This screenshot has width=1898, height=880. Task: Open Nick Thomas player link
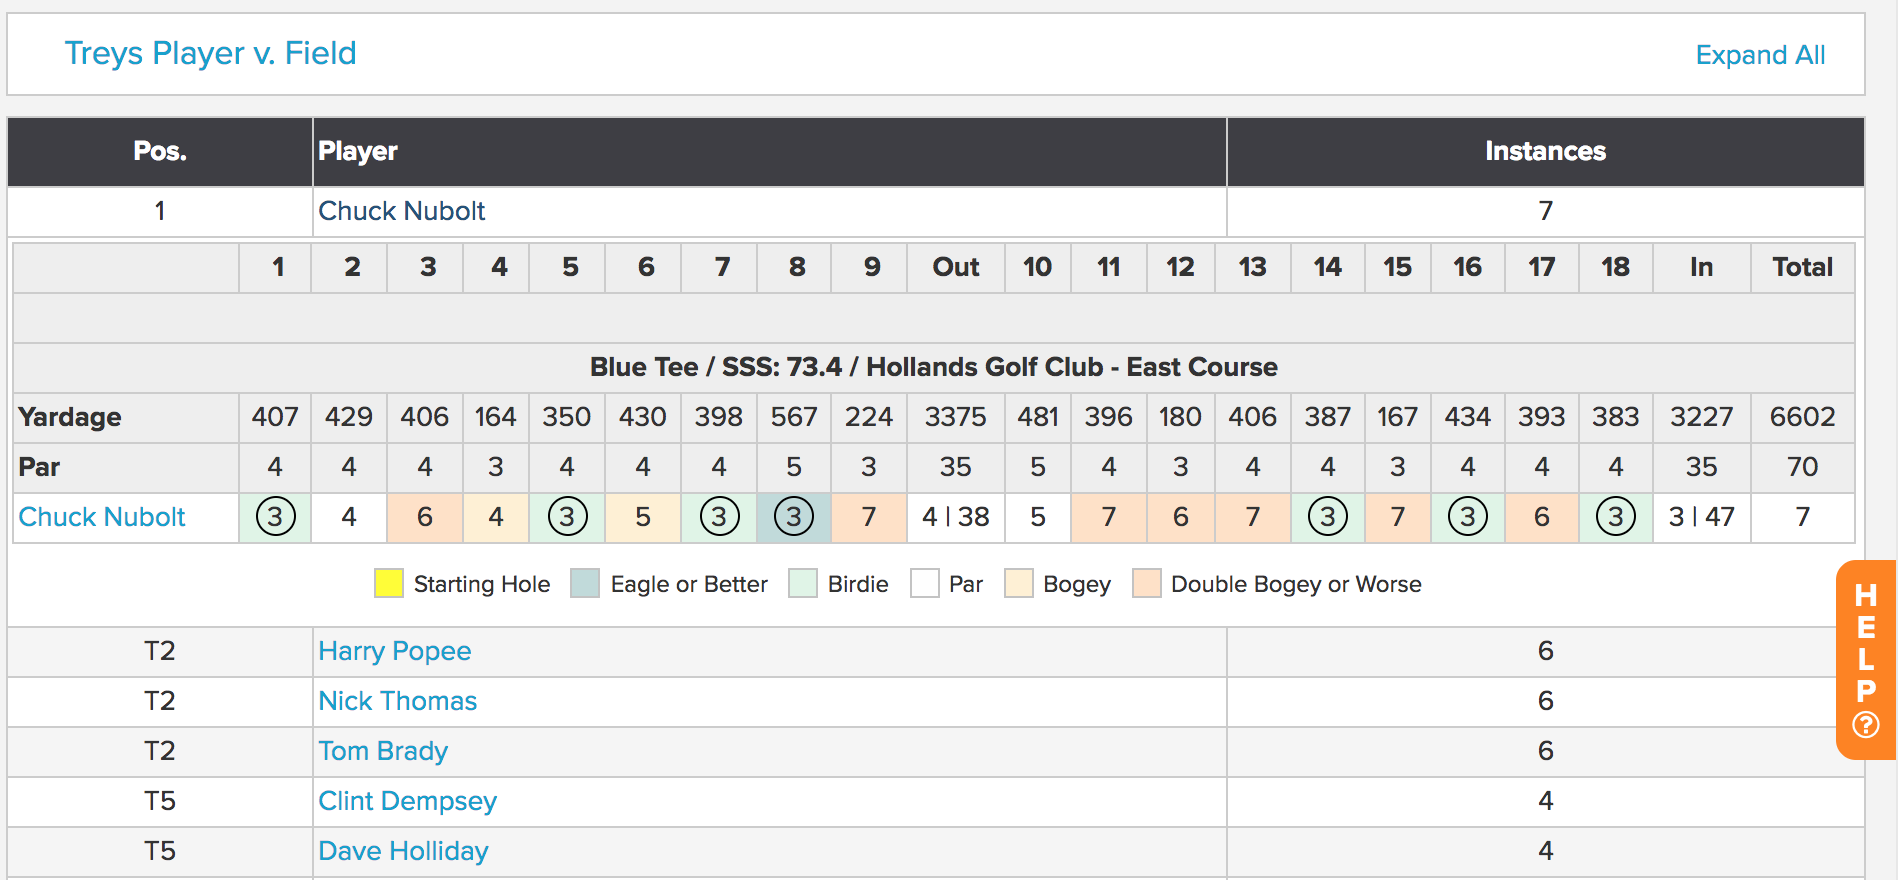(x=397, y=701)
